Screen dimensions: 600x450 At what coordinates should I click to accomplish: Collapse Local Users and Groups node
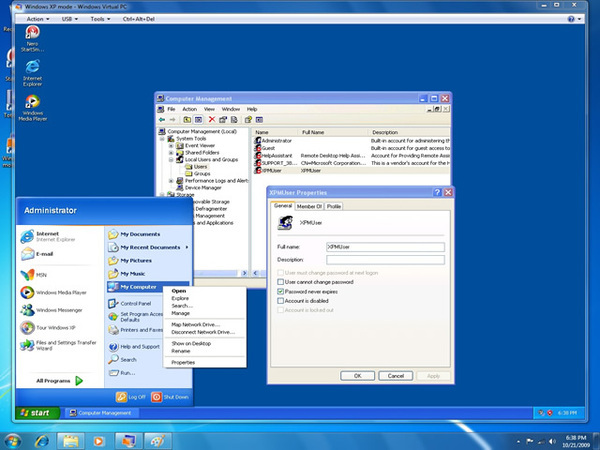(171, 160)
